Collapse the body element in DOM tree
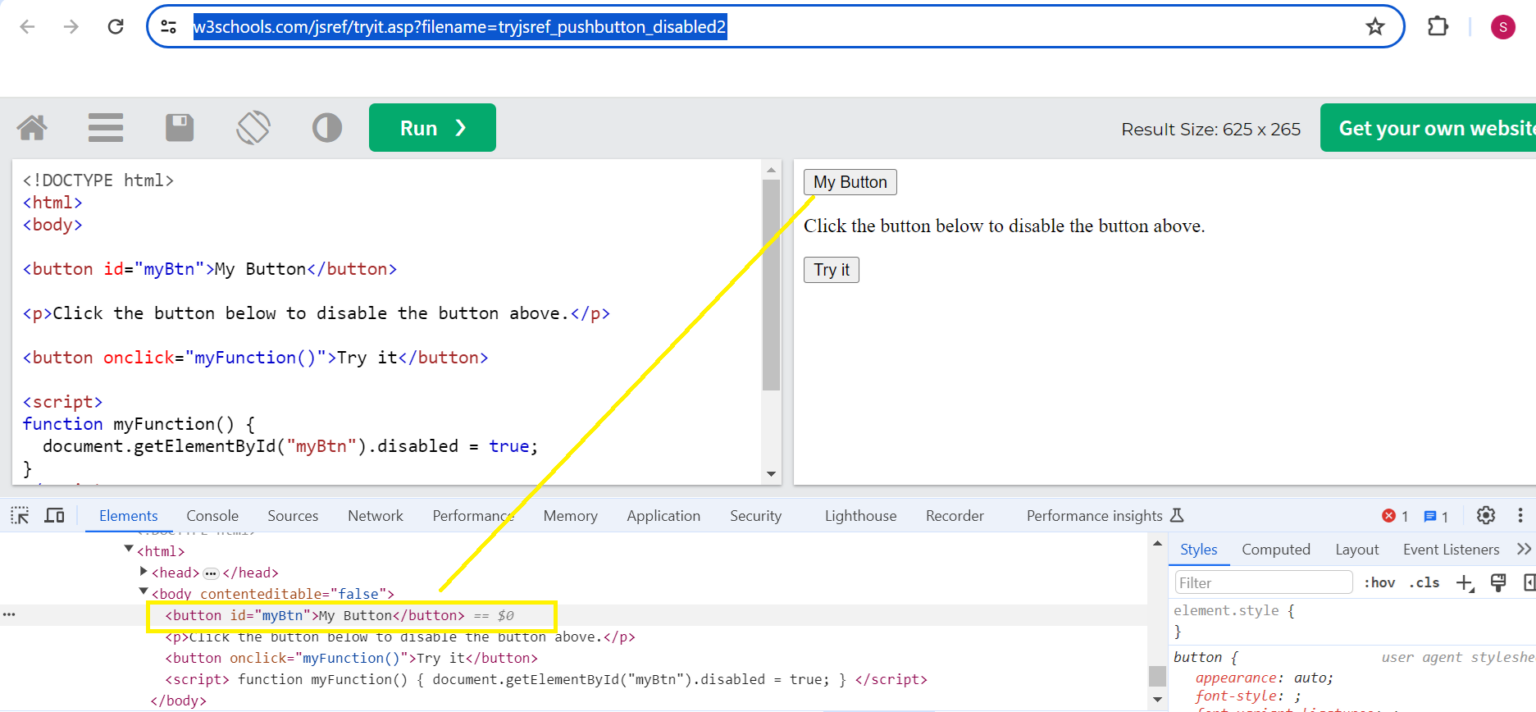Viewport: 1536px width, 712px height. tap(144, 593)
